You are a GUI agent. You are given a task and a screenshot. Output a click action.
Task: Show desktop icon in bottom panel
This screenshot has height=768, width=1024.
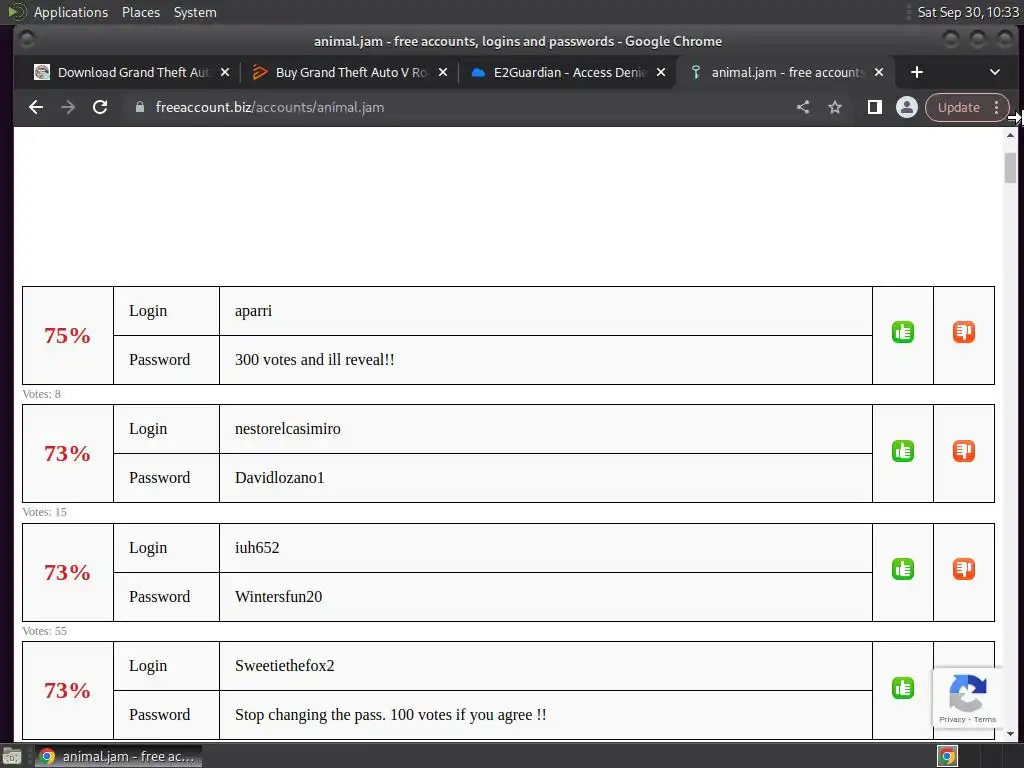[x=12, y=756]
